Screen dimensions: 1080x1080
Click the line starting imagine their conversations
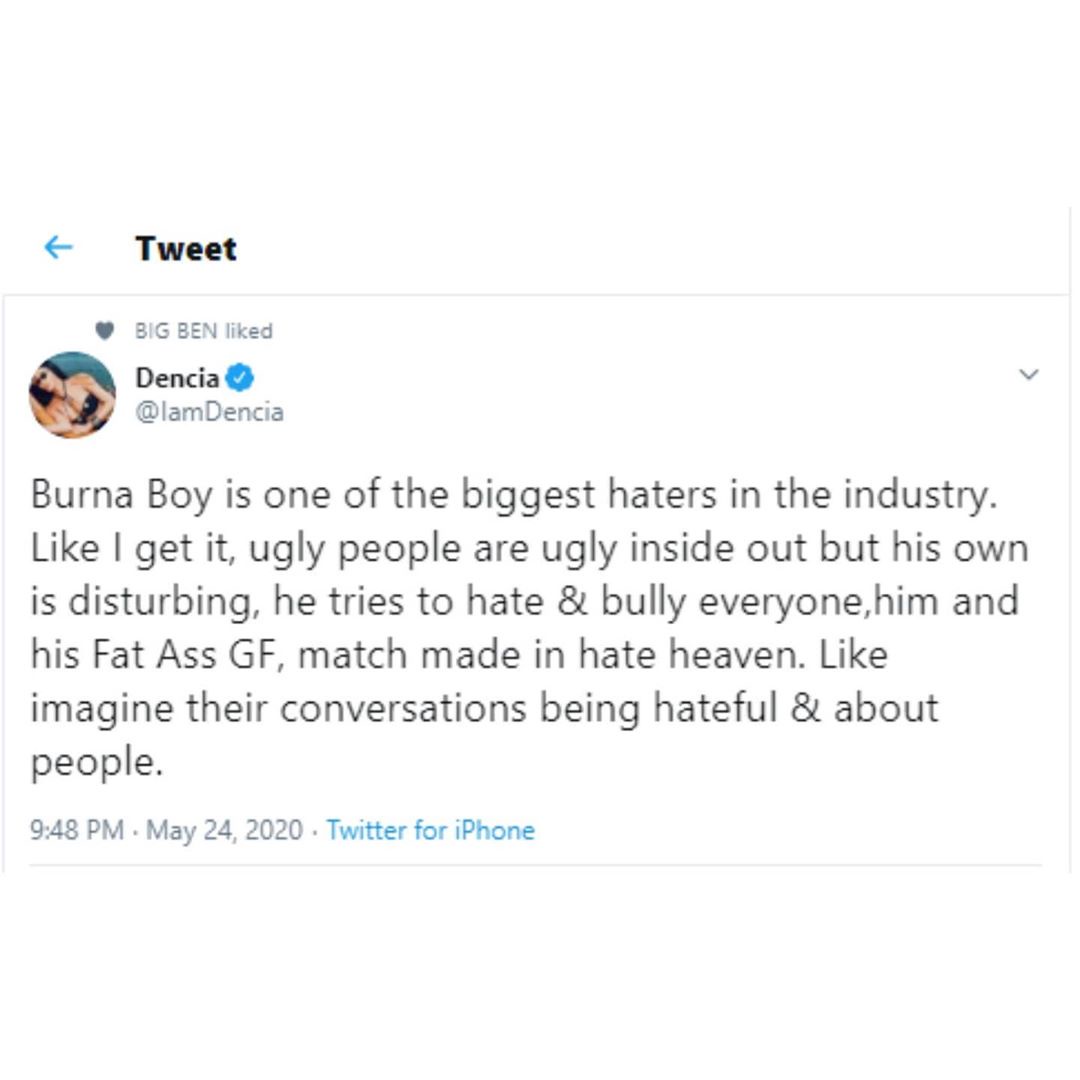484,708
